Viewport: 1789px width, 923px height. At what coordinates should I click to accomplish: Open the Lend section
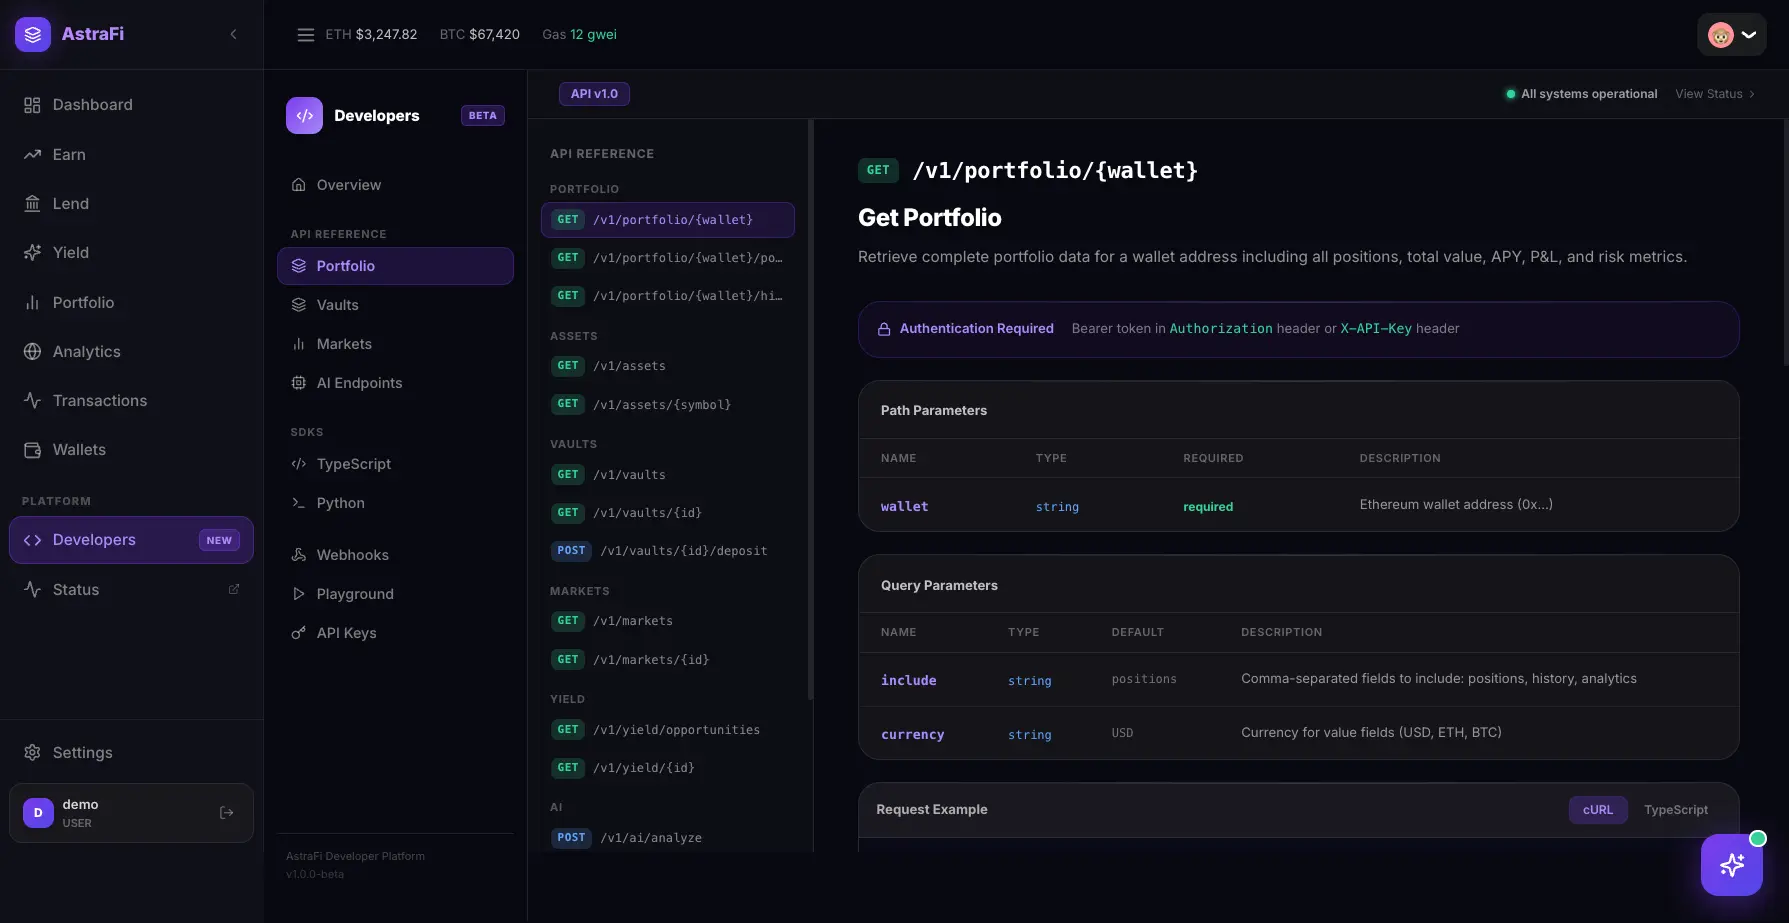(131, 203)
